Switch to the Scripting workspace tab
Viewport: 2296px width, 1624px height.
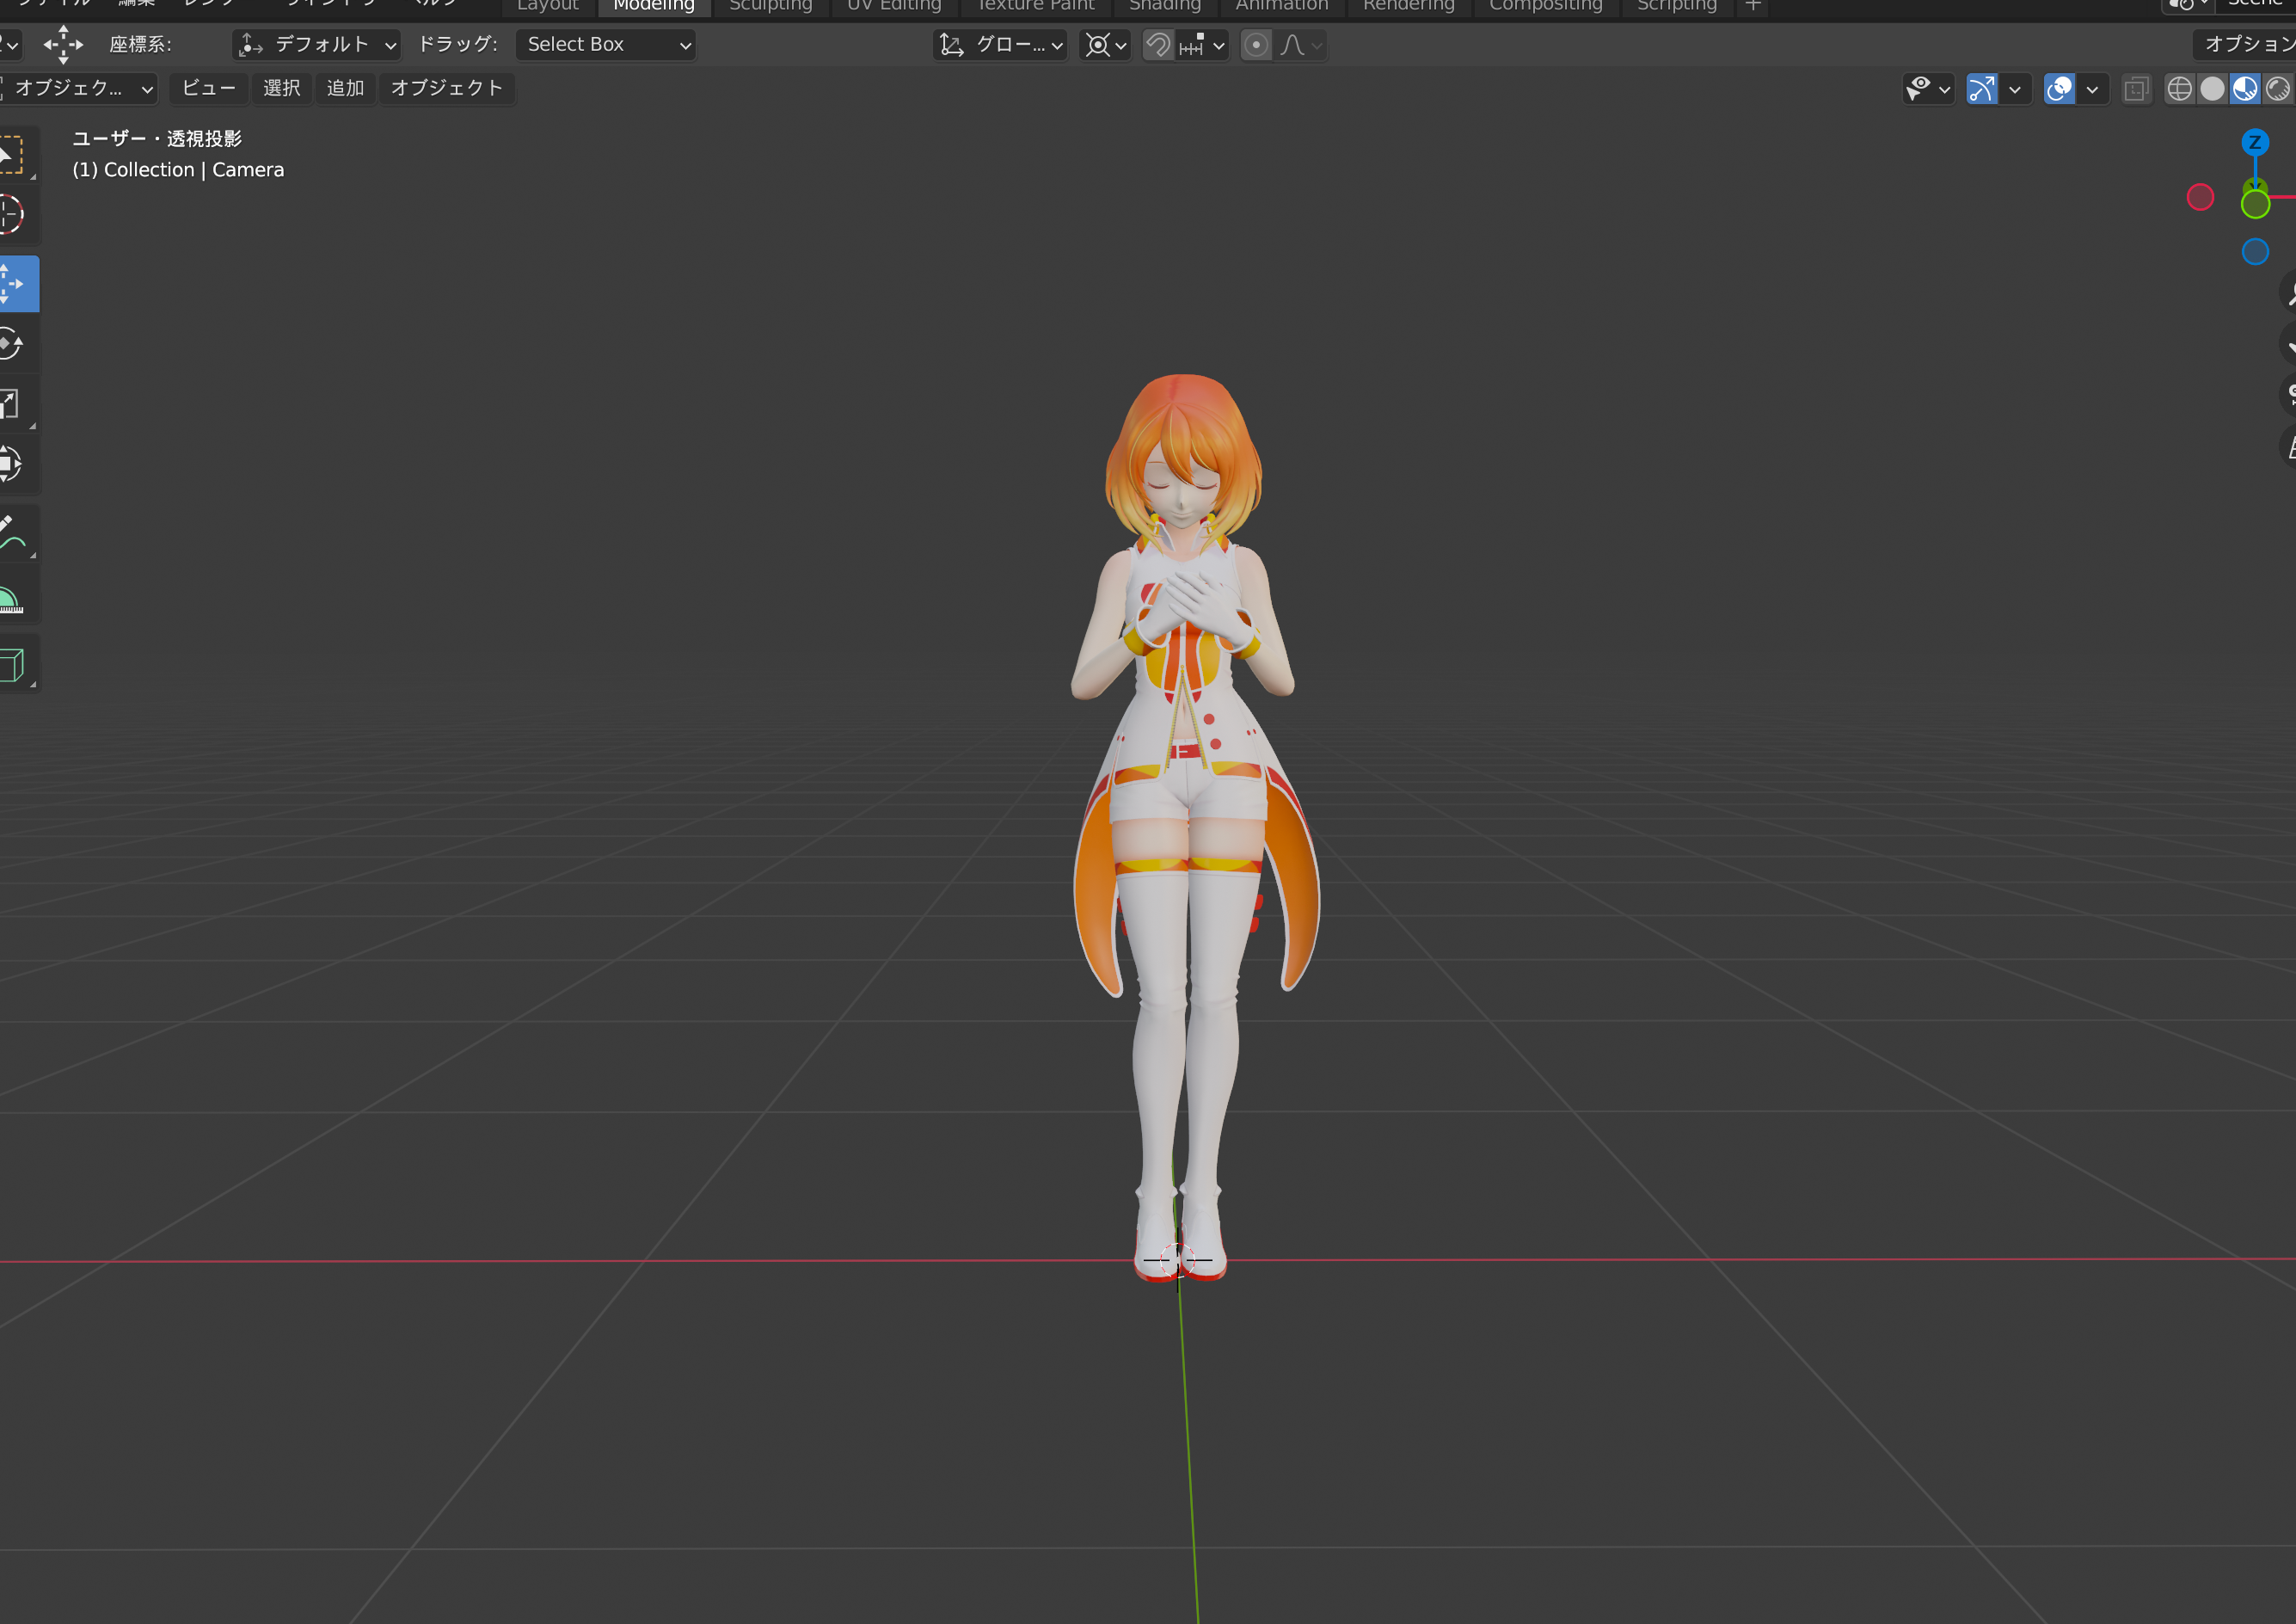click(x=1677, y=6)
